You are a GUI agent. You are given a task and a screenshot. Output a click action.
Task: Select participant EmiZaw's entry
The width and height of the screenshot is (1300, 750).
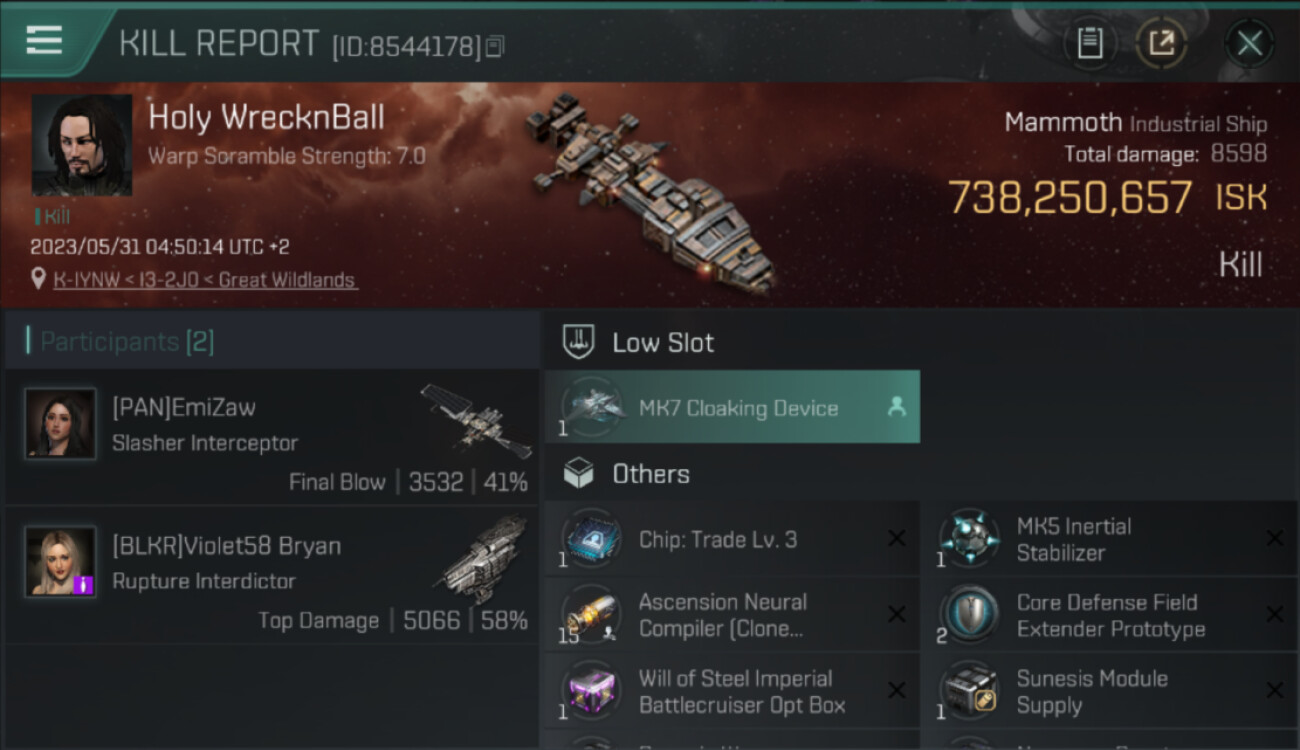click(x=272, y=439)
